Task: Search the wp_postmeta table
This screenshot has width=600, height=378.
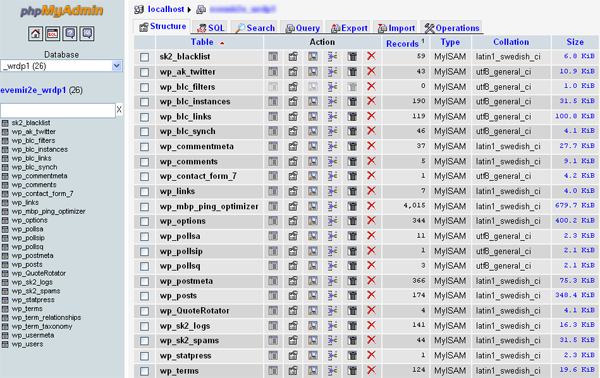Action: tap(313, 281)
